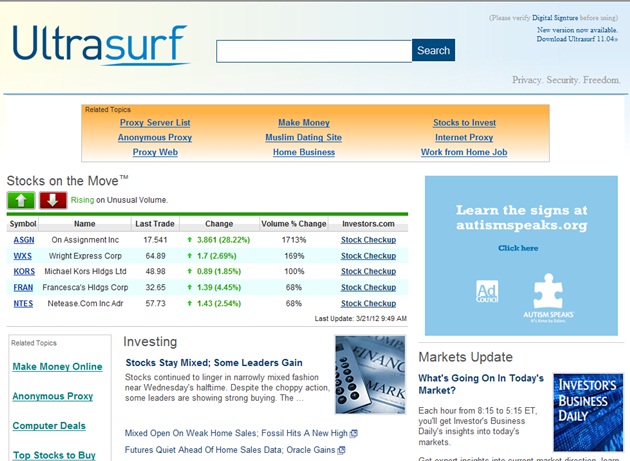Open external link icon after Fossil headline
630x461 pixels.
[354, 434]
